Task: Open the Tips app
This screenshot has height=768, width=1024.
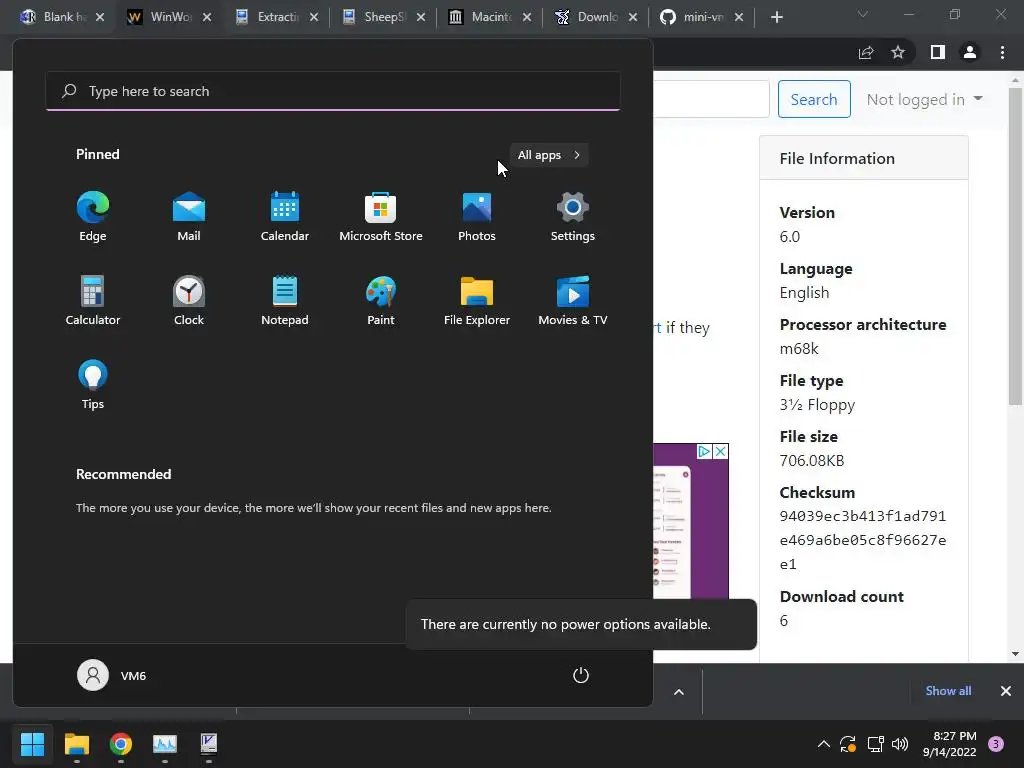Action: [93, 385]
